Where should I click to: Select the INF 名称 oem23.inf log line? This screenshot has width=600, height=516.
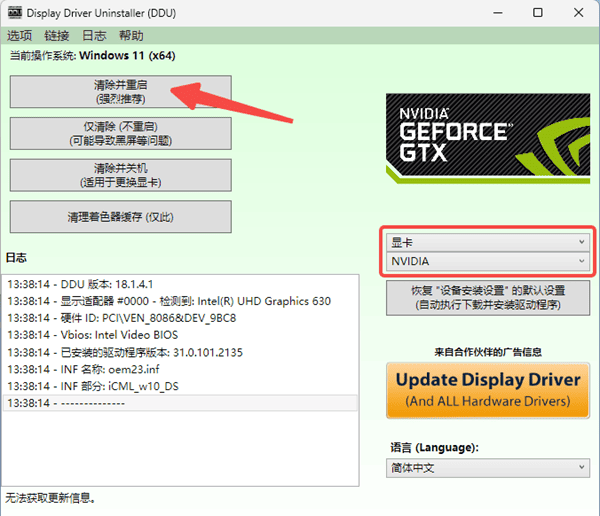[180, 369]
